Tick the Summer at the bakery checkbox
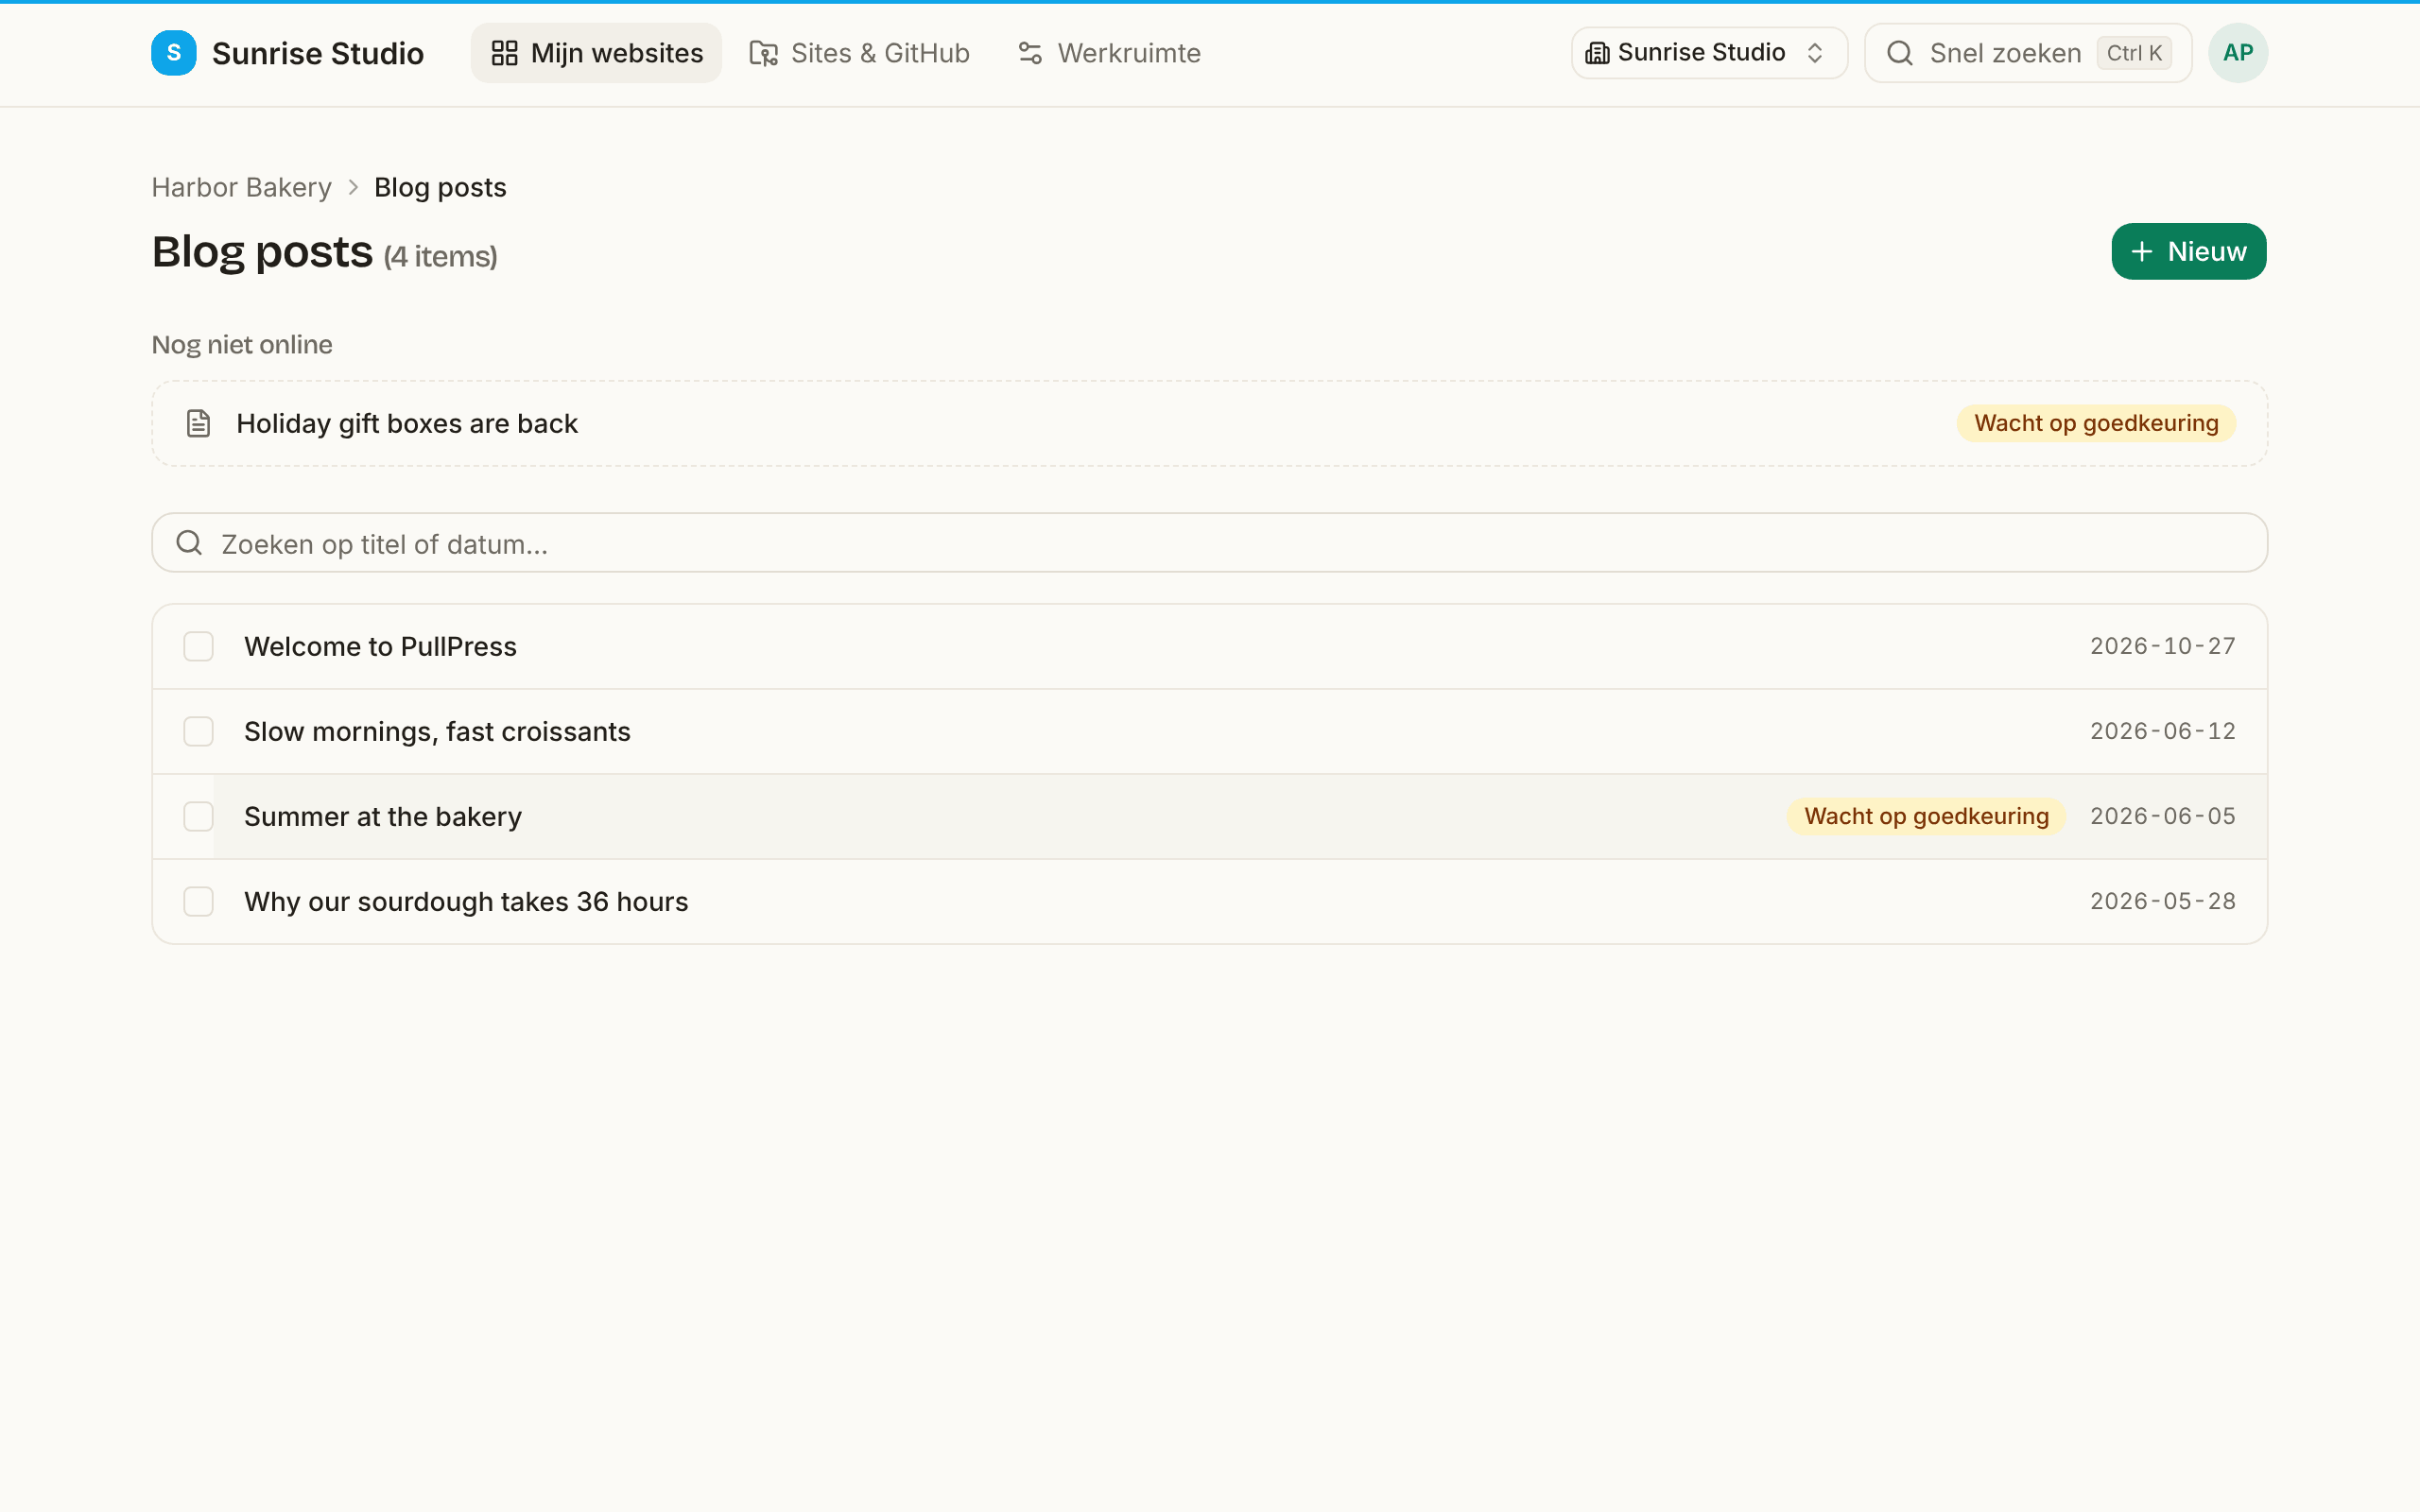The height and width of the screenshot is (1512, 2420). (x=198, y=816)
